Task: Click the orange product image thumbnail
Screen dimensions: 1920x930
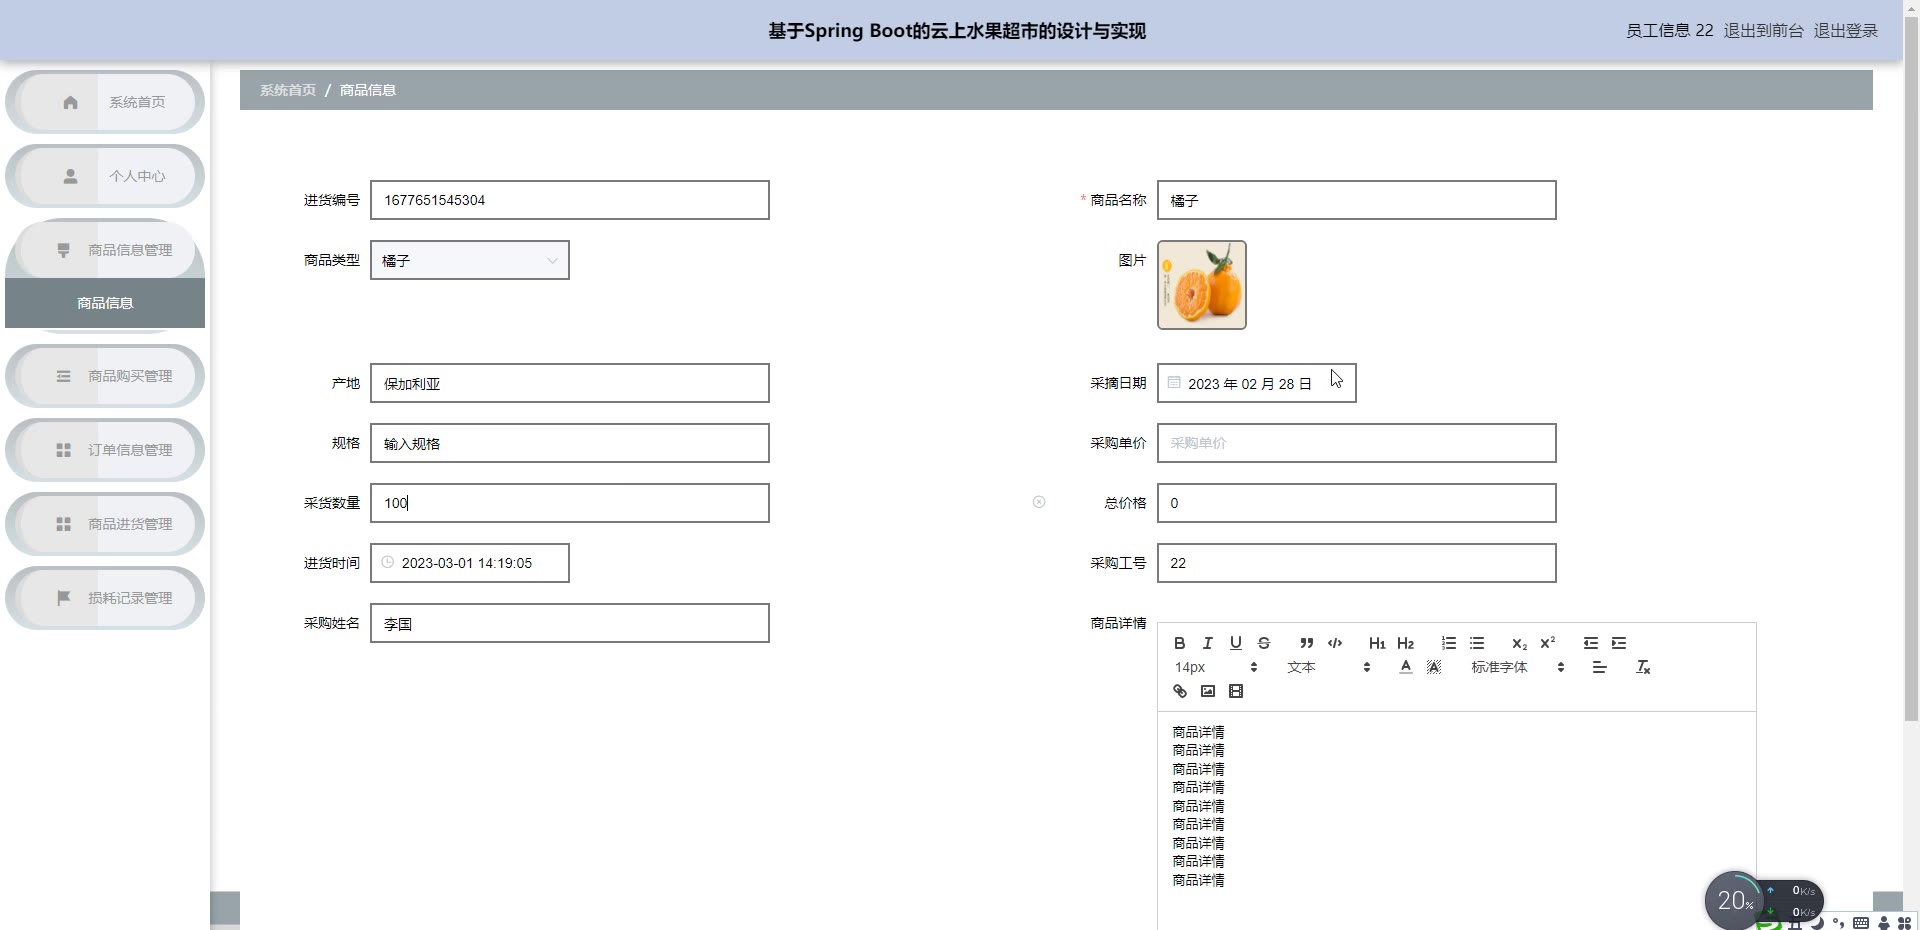Action: pyautogui.click(x=1202, y=285)
